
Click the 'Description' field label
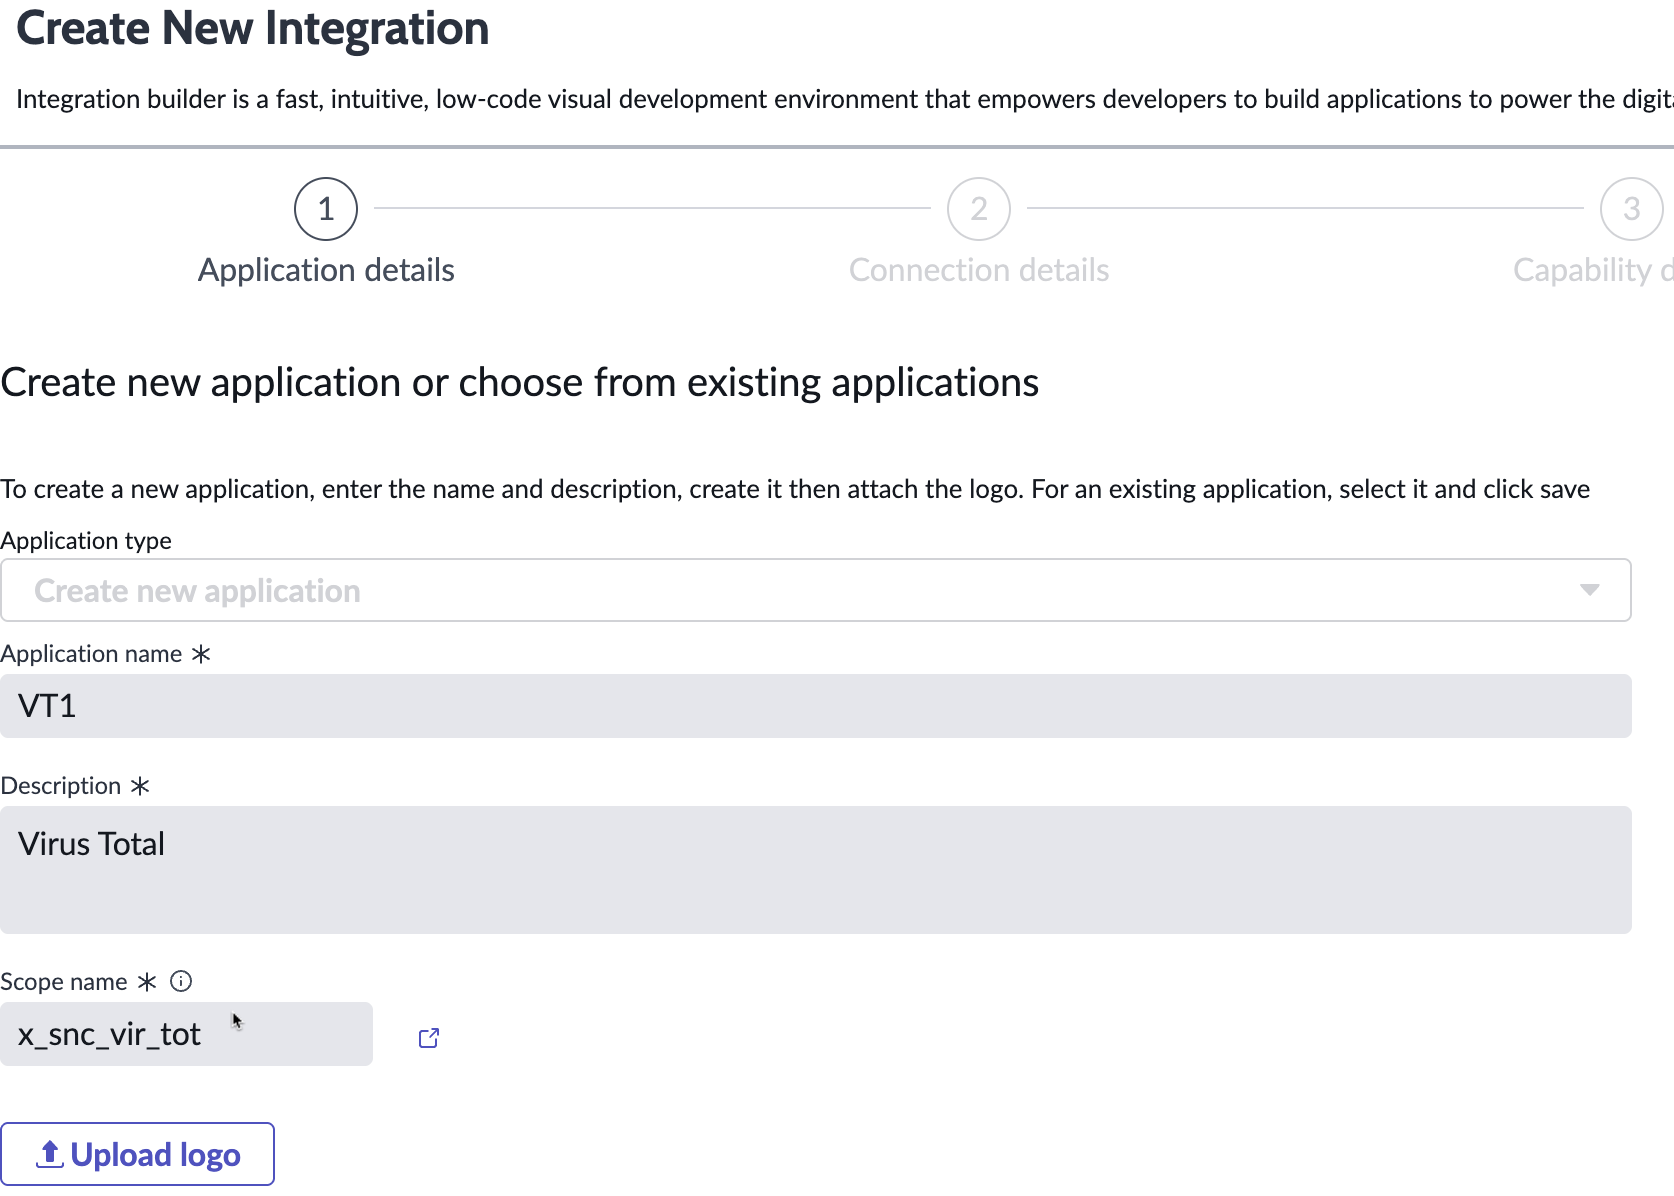click(61, 786)
